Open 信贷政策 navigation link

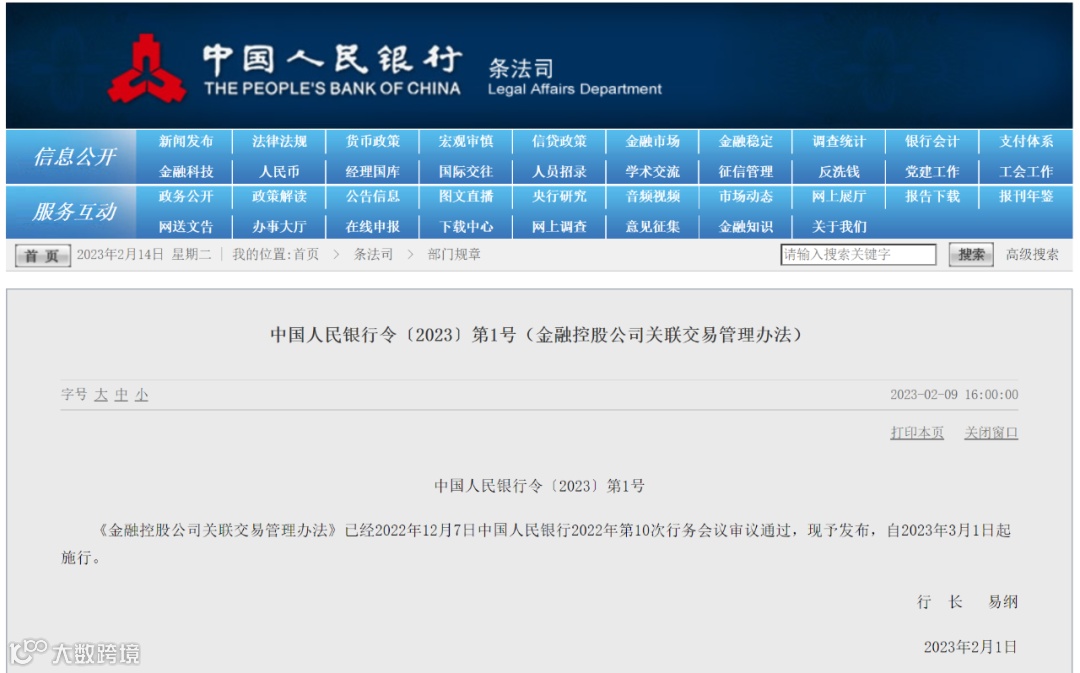point(559,141)
